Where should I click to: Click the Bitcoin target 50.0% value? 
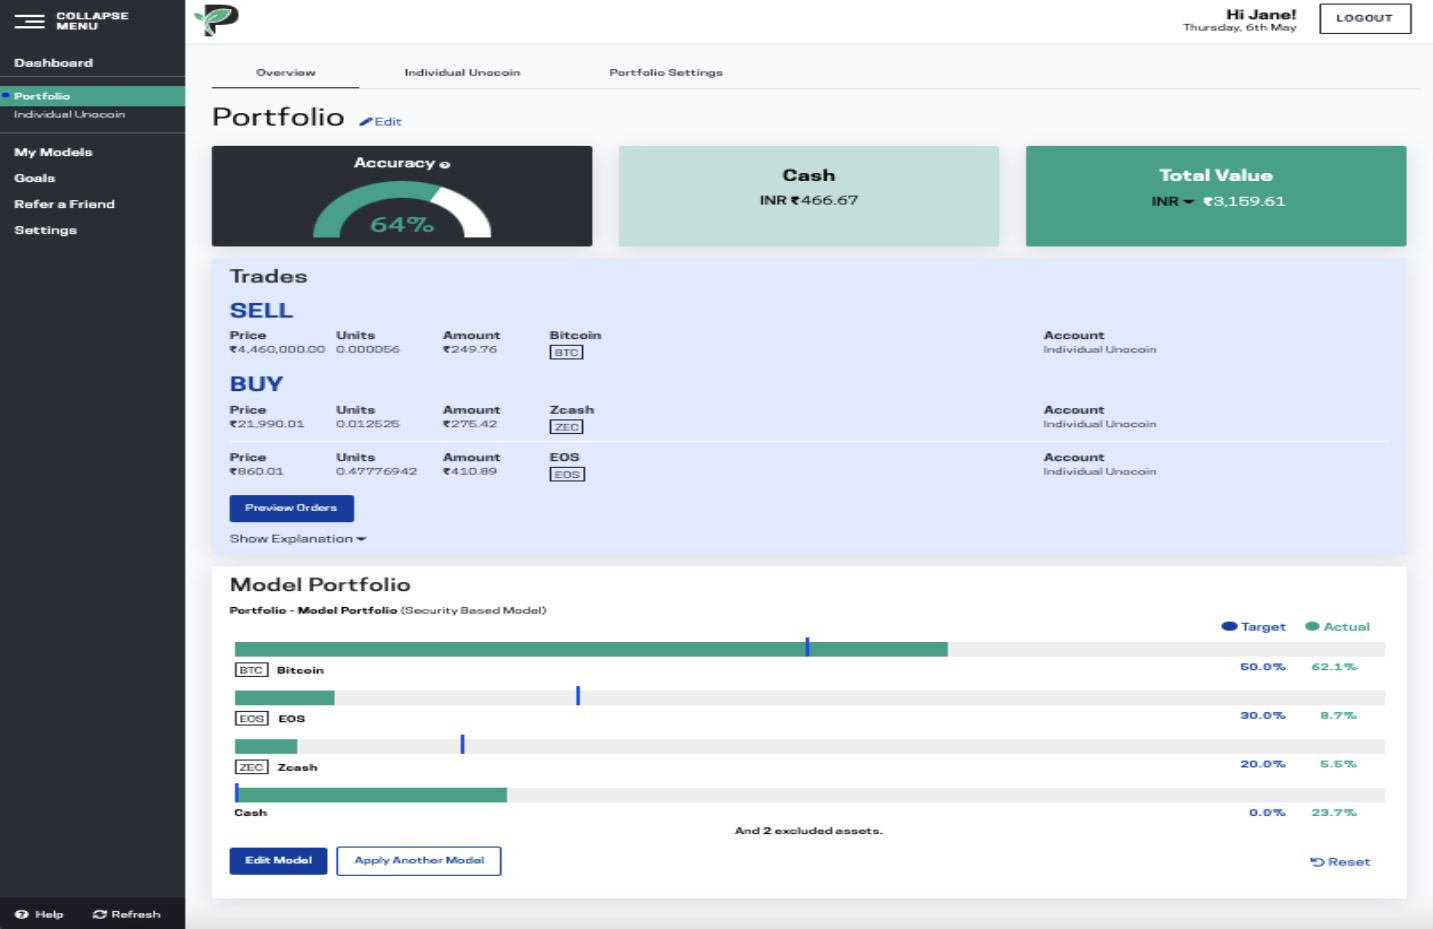tap(1263, 667)
